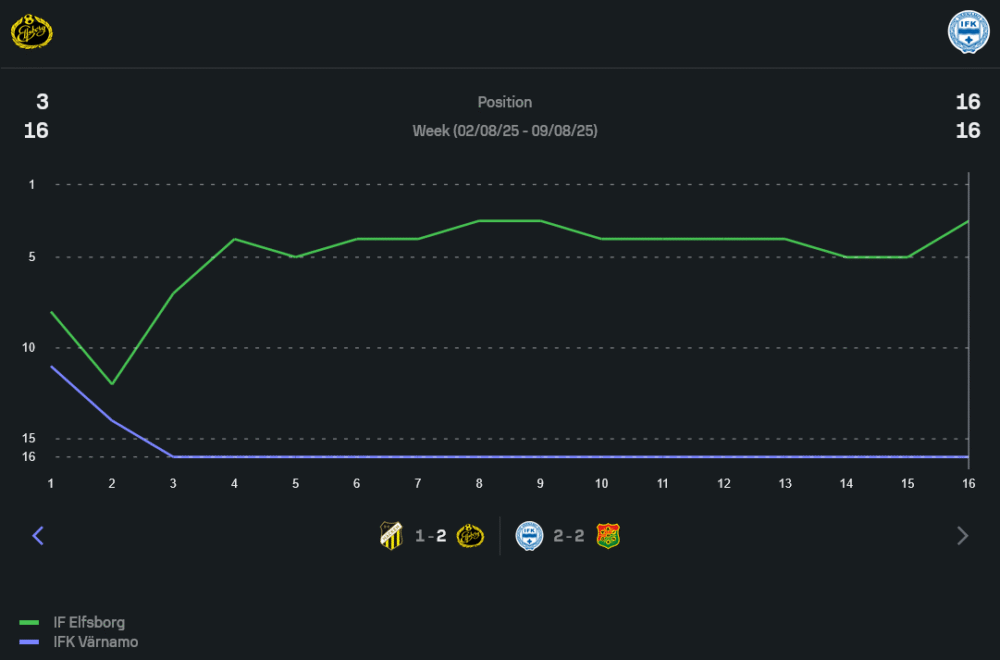This screenshot has height=660, width=1000.
Task: Open the 1-2 match result
Action: coord(431,536)
